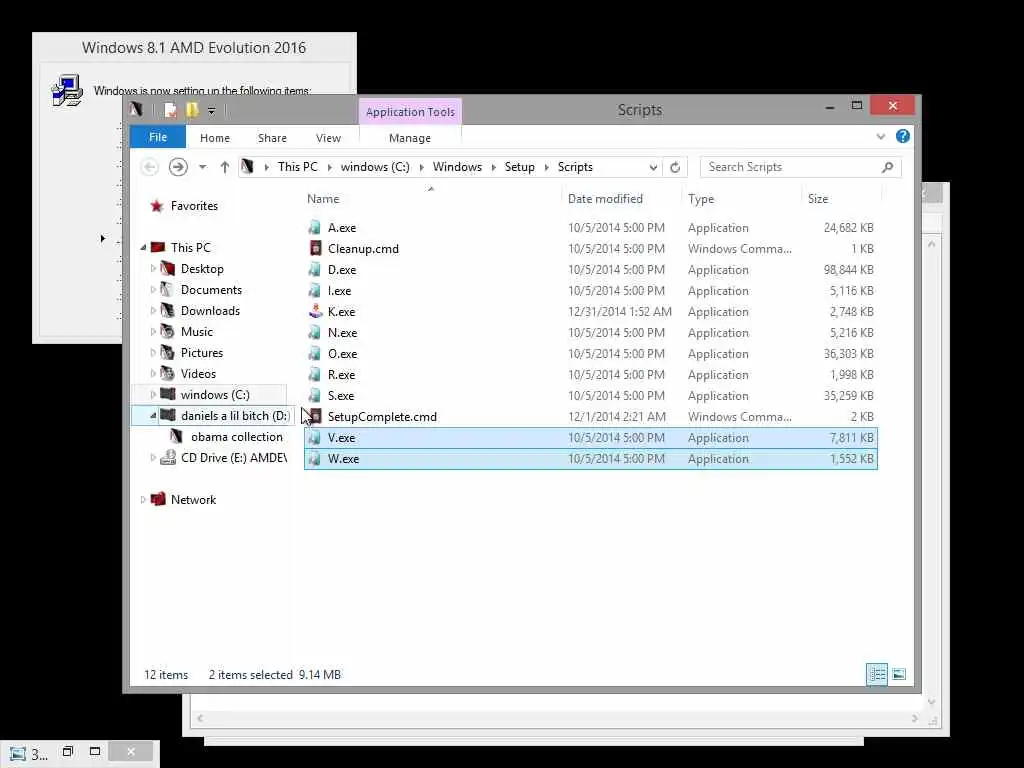Viewport: 1024px width, 768px height.
Task: Sort by the Date modified column header
Action: pos(620,199)
